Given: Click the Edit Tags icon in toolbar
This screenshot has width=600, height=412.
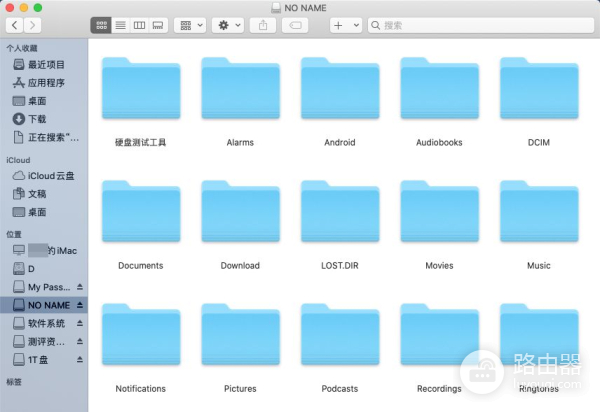Looking at the screenshot, I should 295,24.
